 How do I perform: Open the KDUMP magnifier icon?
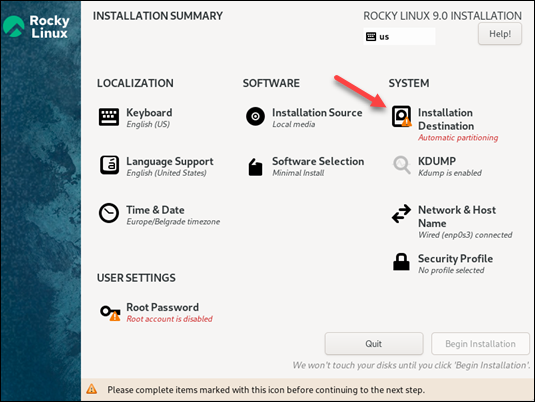tap(402, 165)
